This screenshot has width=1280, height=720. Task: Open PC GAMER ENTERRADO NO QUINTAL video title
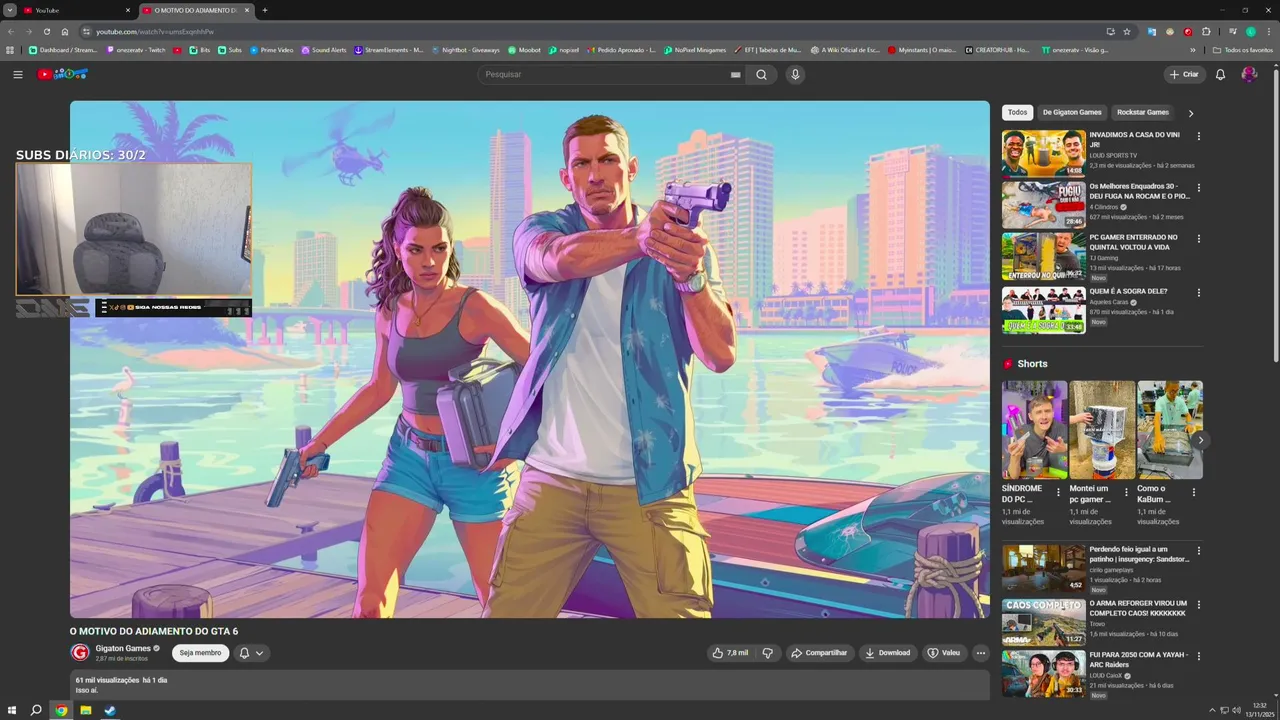tap(1133, 242)
